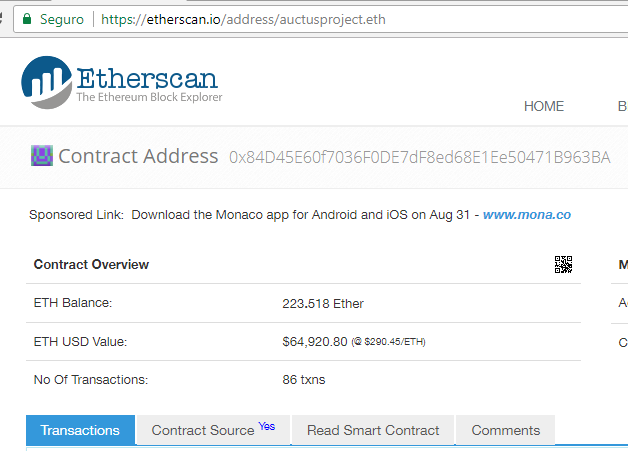This screenshot has width=628, height=451.
Task: Click the green secure padlock icon
Action: click(27, 19)
